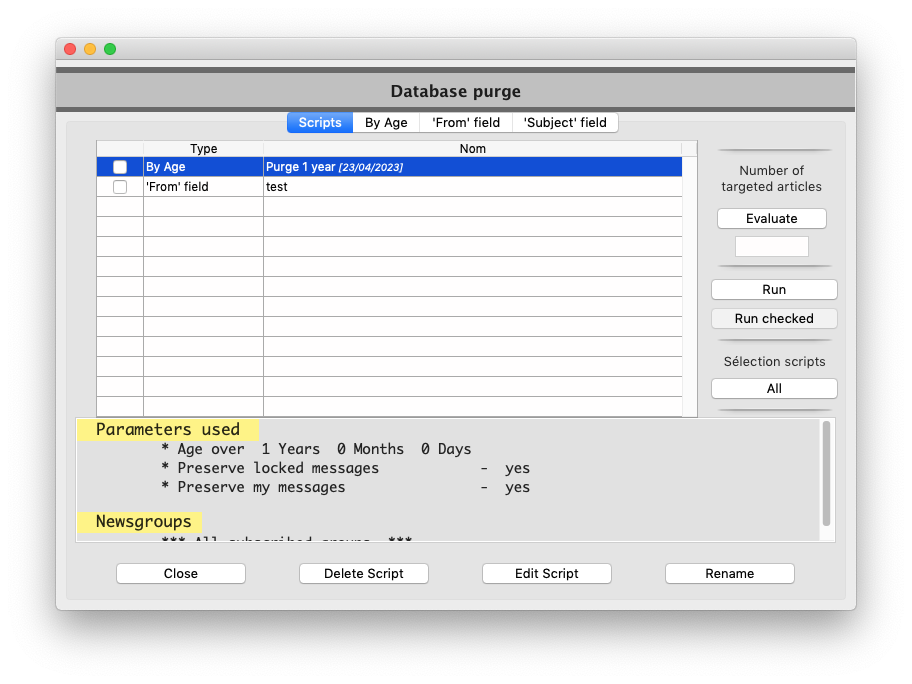Open the 'Subject' field tab
Image resolution: width=912 pixels, height=684 pixels.
[x=565, y=123]
